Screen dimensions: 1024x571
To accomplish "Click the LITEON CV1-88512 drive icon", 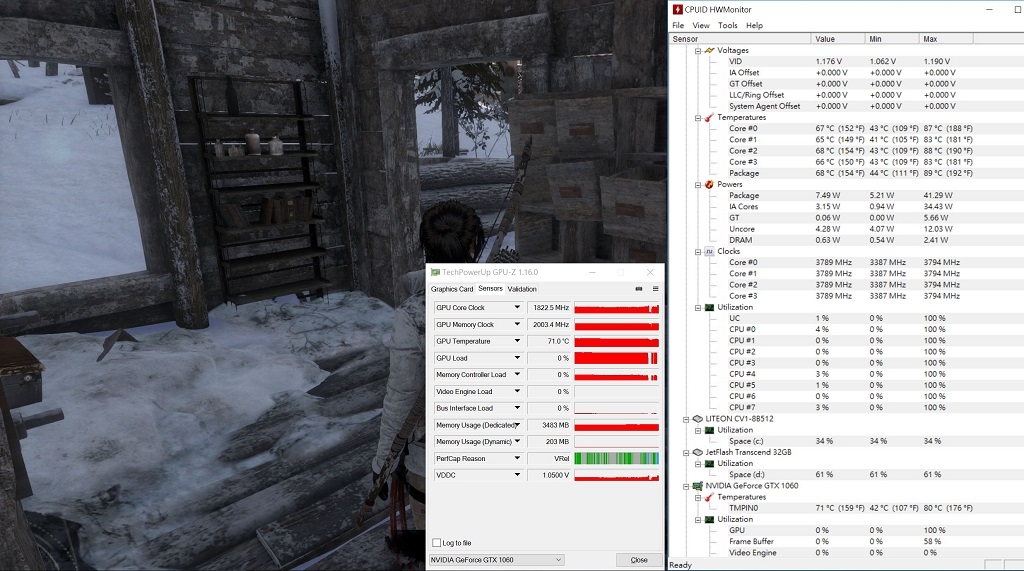I will pos(697,419).
